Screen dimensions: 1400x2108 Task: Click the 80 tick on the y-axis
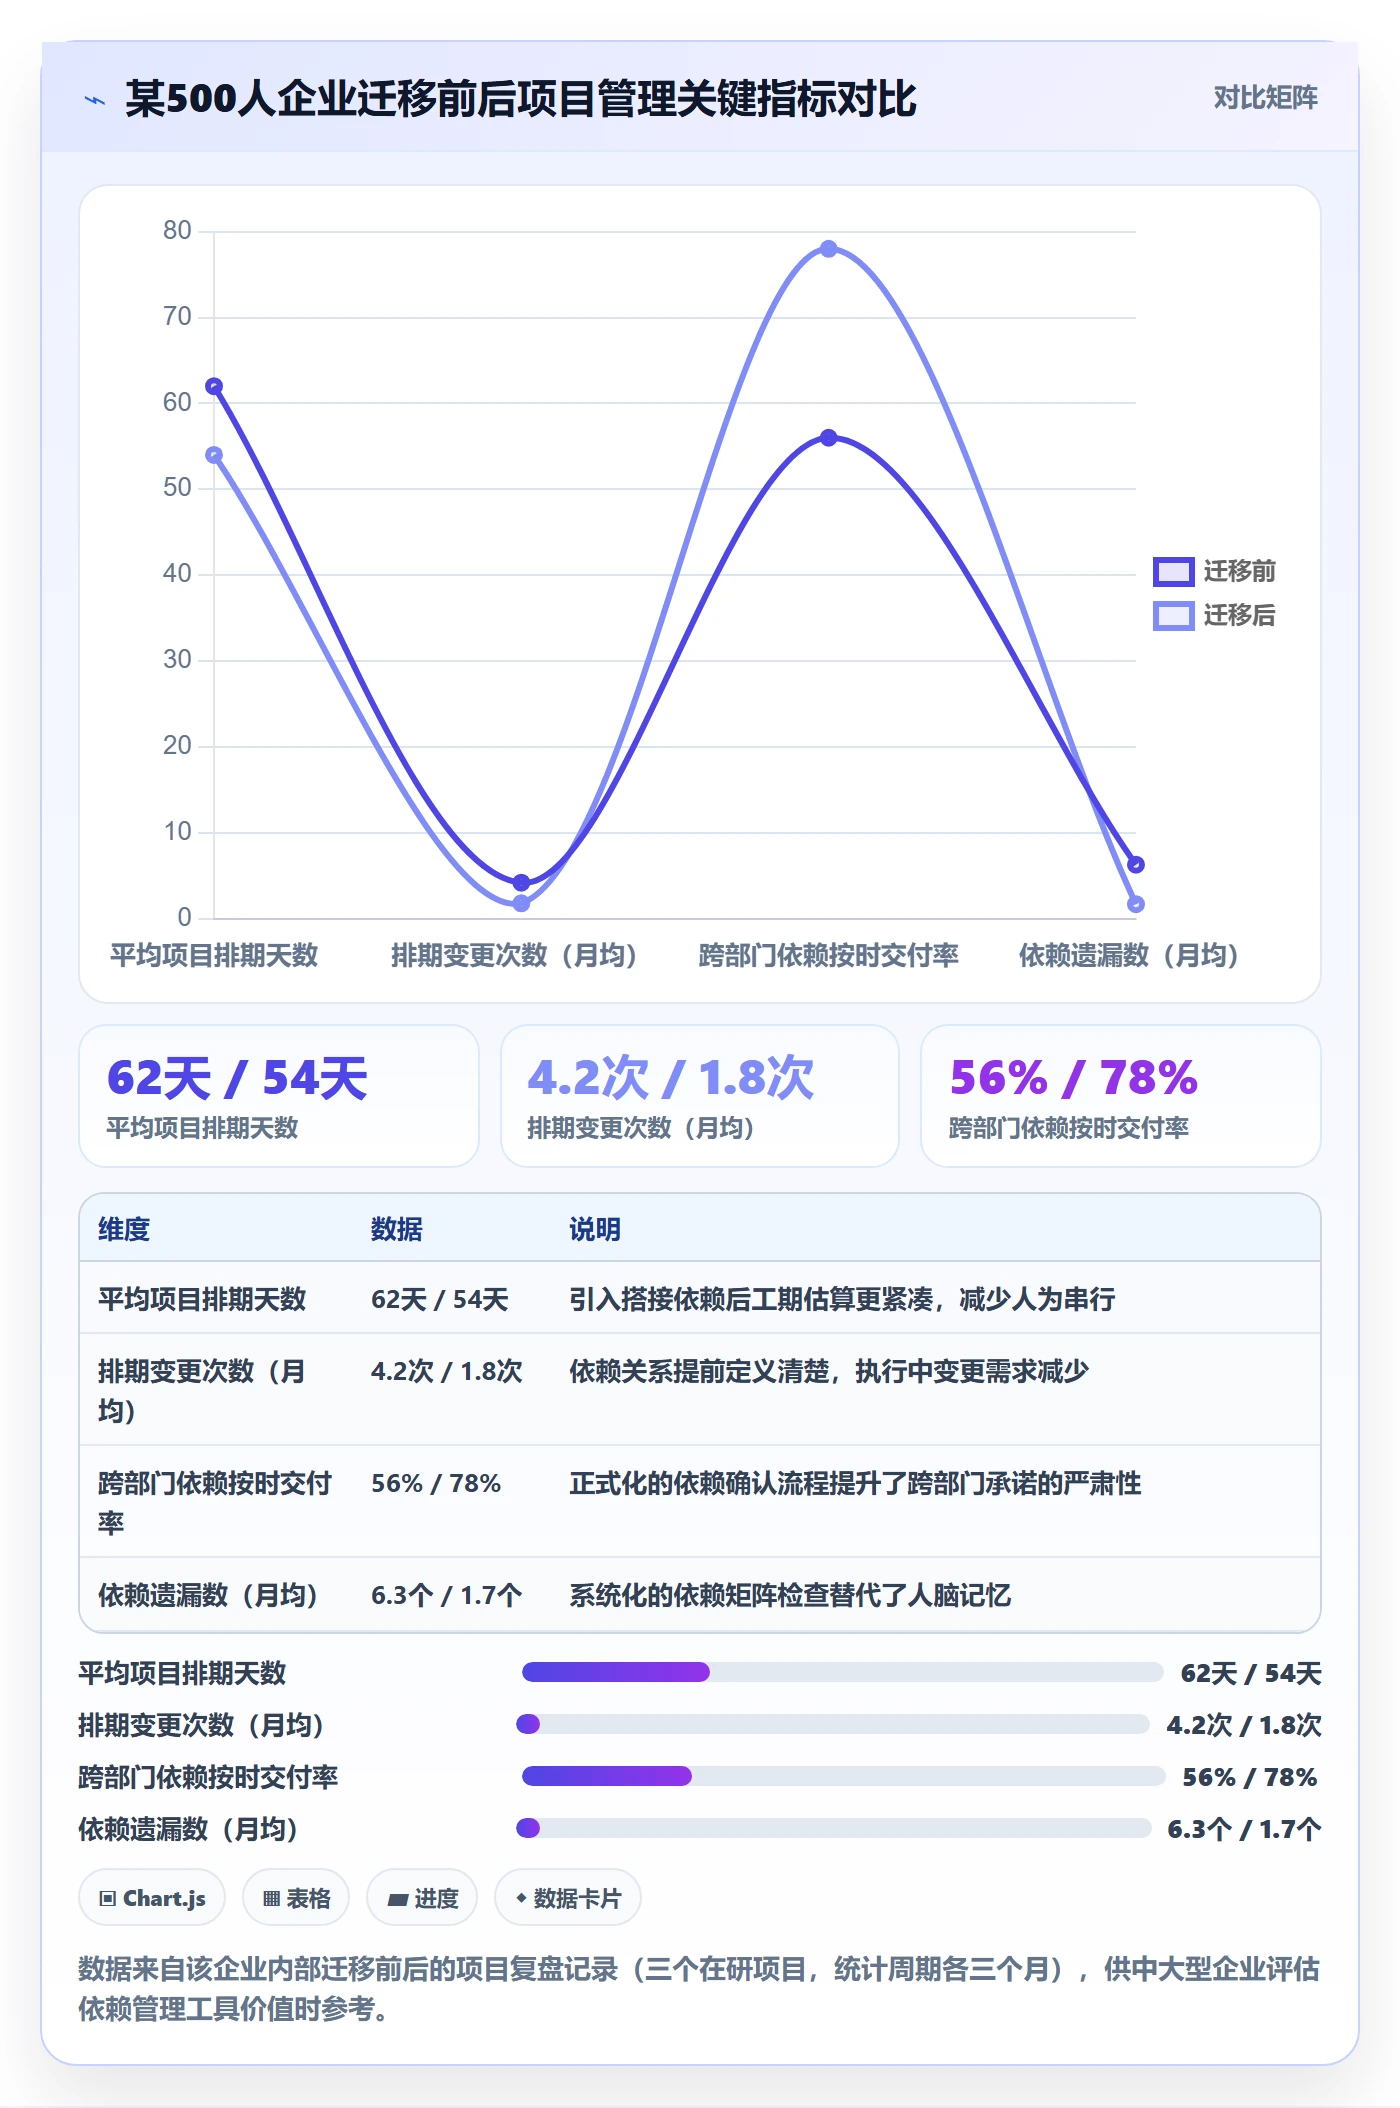177,230
